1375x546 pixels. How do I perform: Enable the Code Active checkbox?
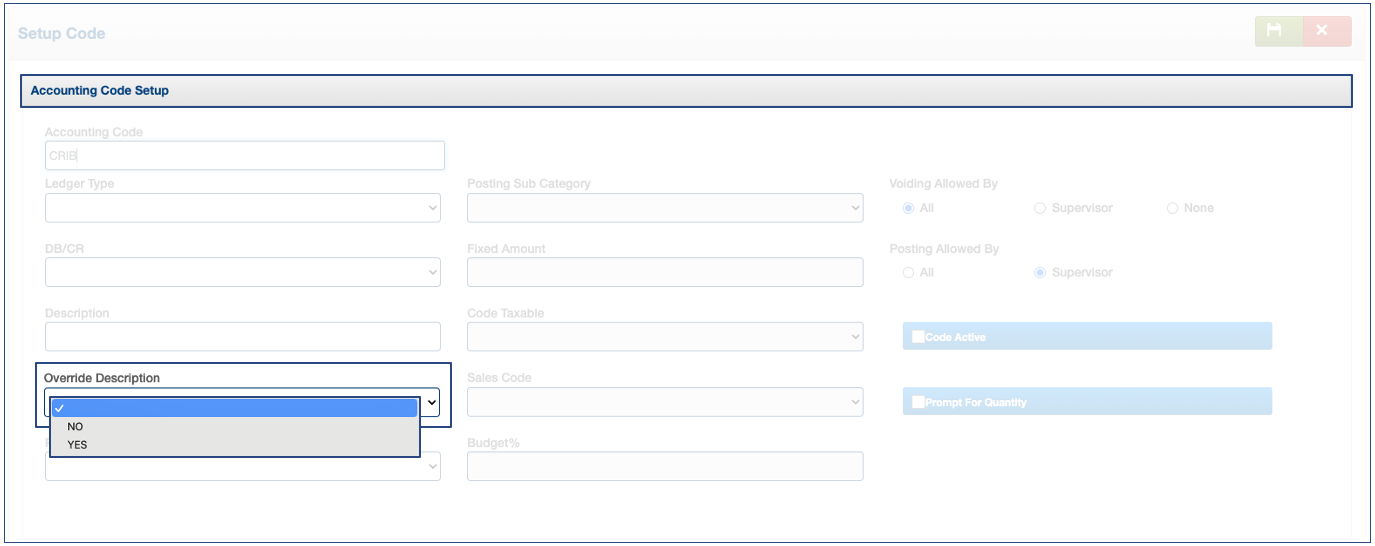tap(918, 337)
